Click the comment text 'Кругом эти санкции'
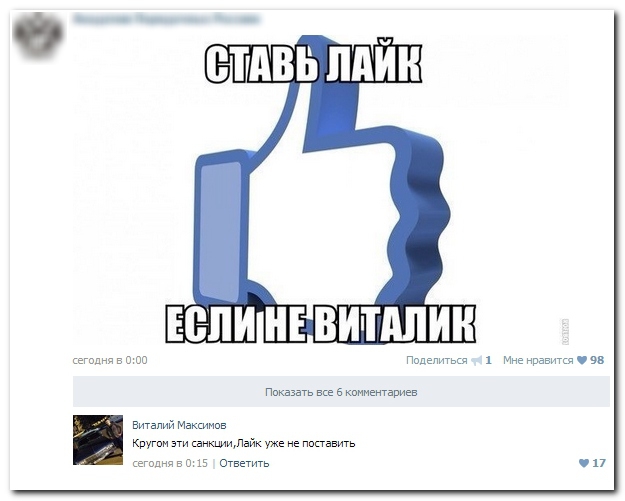The width and height of the screenshot is (625, 501). (x=182, y=443)
